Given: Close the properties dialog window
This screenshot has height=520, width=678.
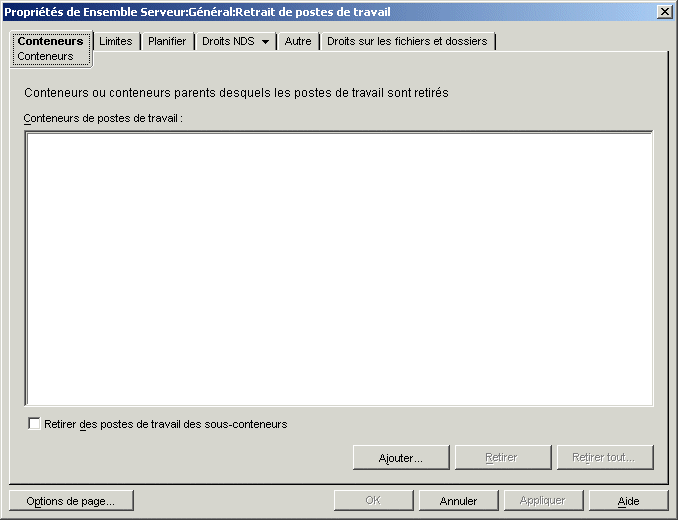Looking at the screenshot, I should point(664,12).
